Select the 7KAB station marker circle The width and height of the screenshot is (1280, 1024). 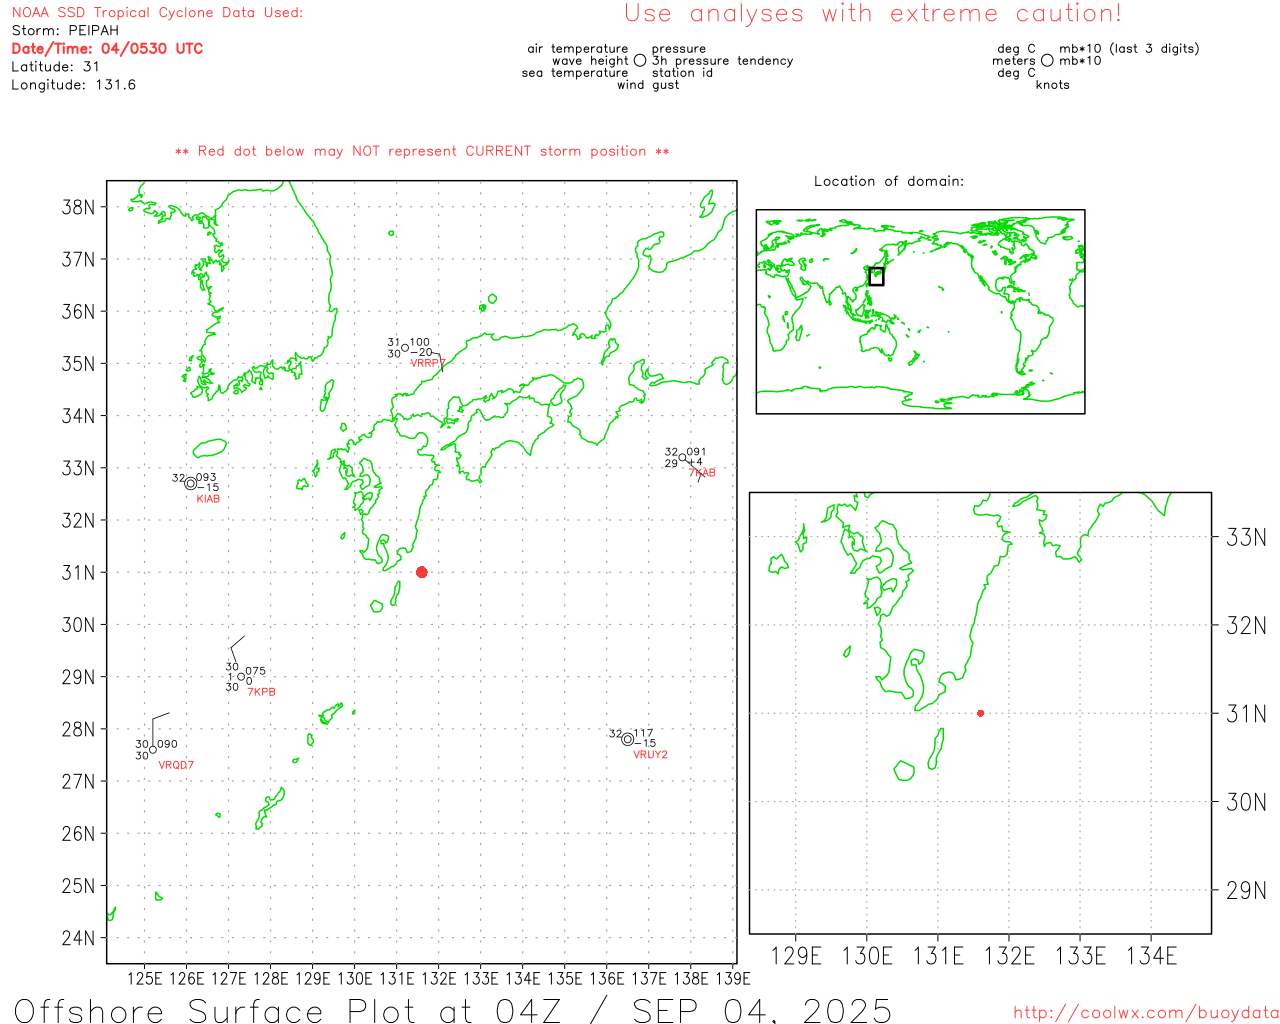pyautogui.click(x=683, y=458)
